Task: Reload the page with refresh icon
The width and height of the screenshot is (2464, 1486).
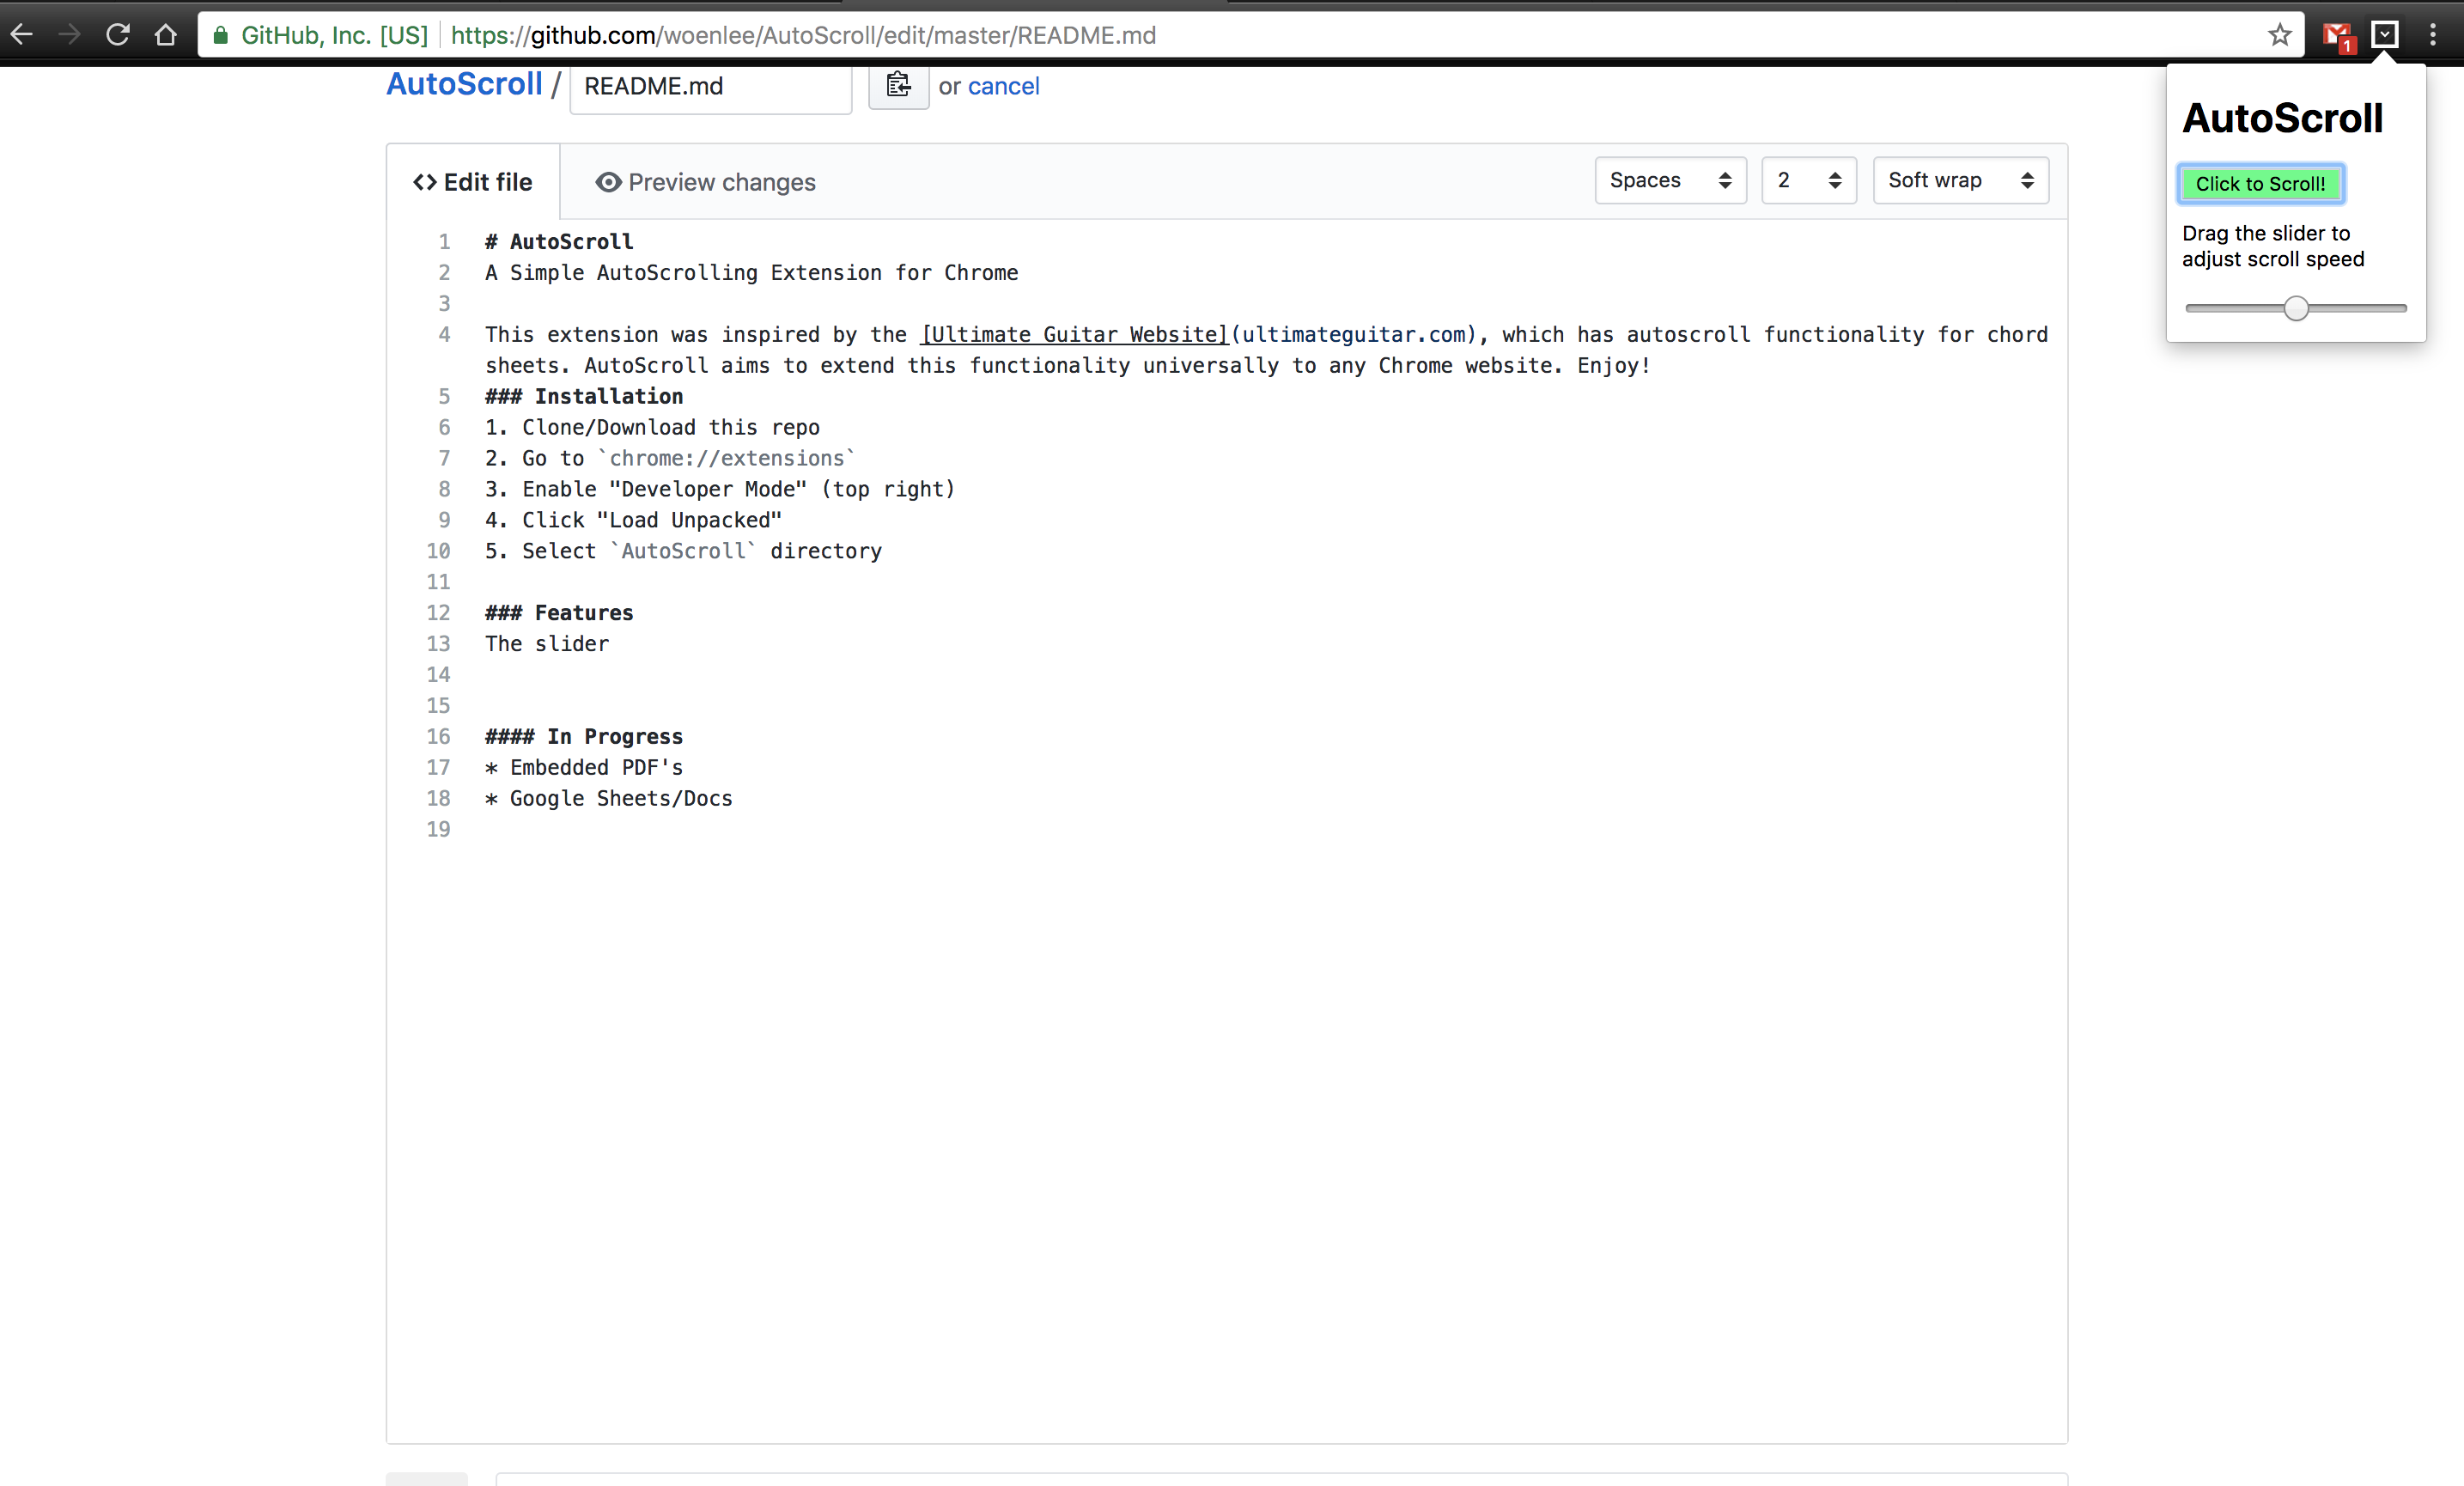Action: coord(118,35)
